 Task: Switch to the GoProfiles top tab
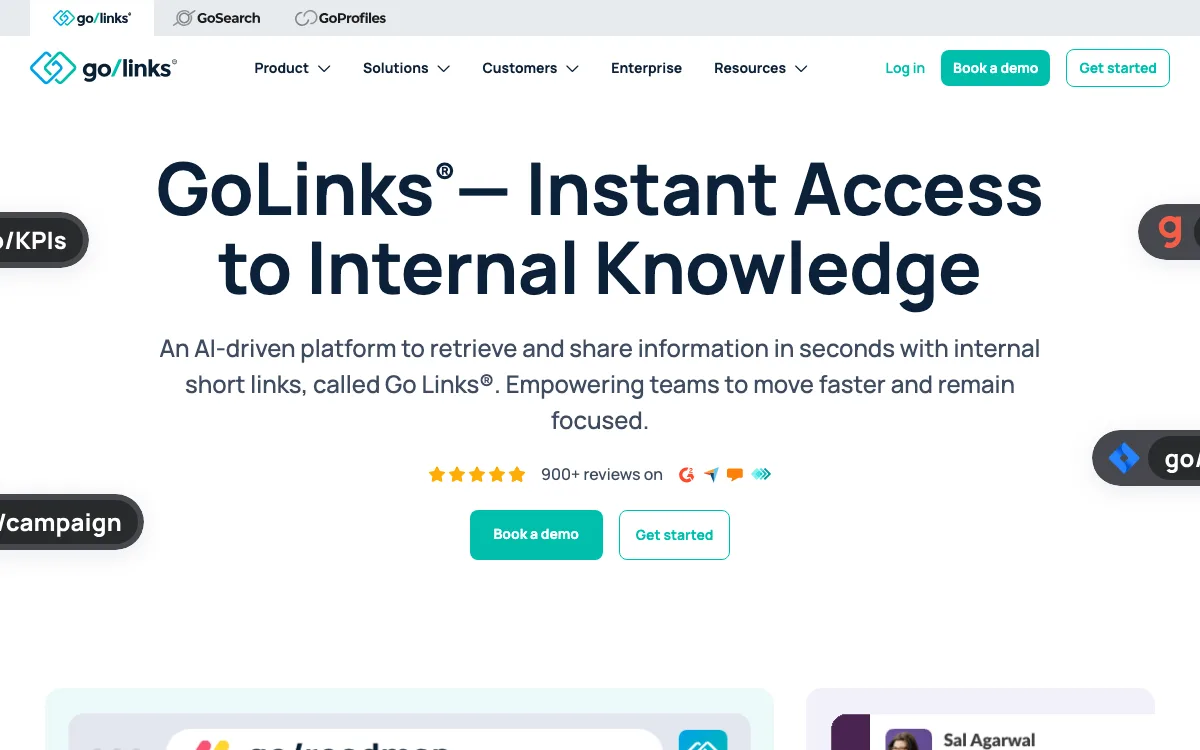[x=341, y=18]
